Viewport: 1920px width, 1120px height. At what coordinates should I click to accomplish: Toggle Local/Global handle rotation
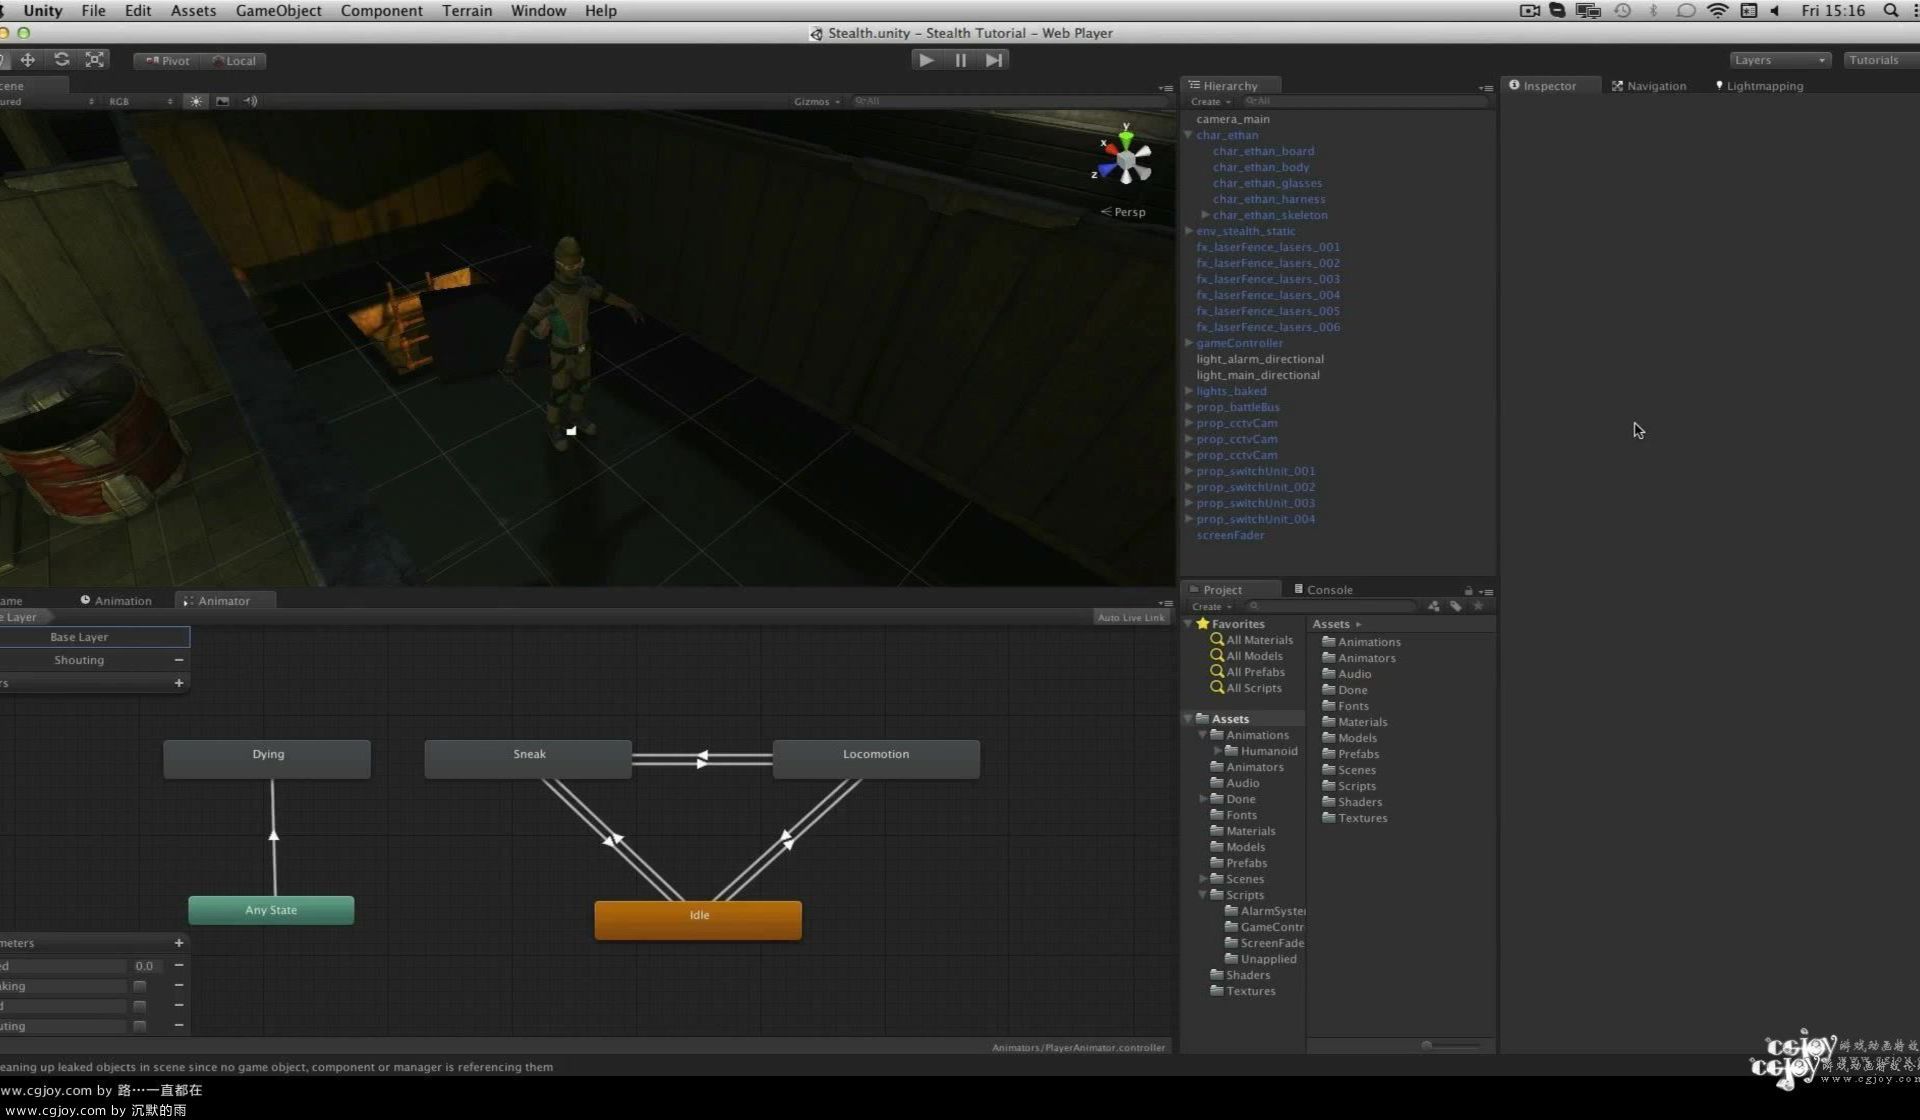pos(234,61)
